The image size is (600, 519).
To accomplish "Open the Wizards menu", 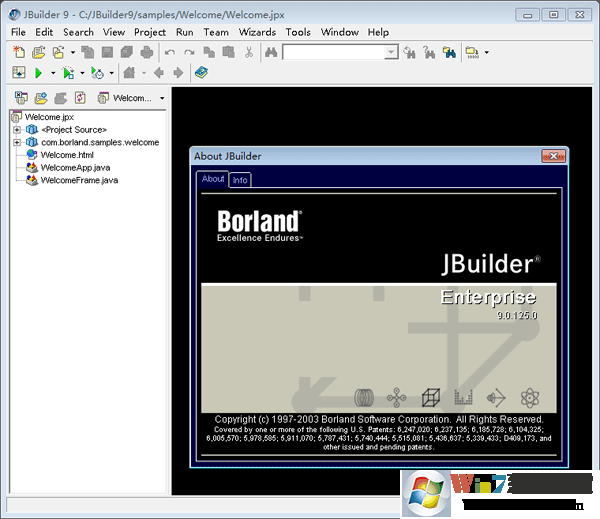I will [x=257, y=32].
